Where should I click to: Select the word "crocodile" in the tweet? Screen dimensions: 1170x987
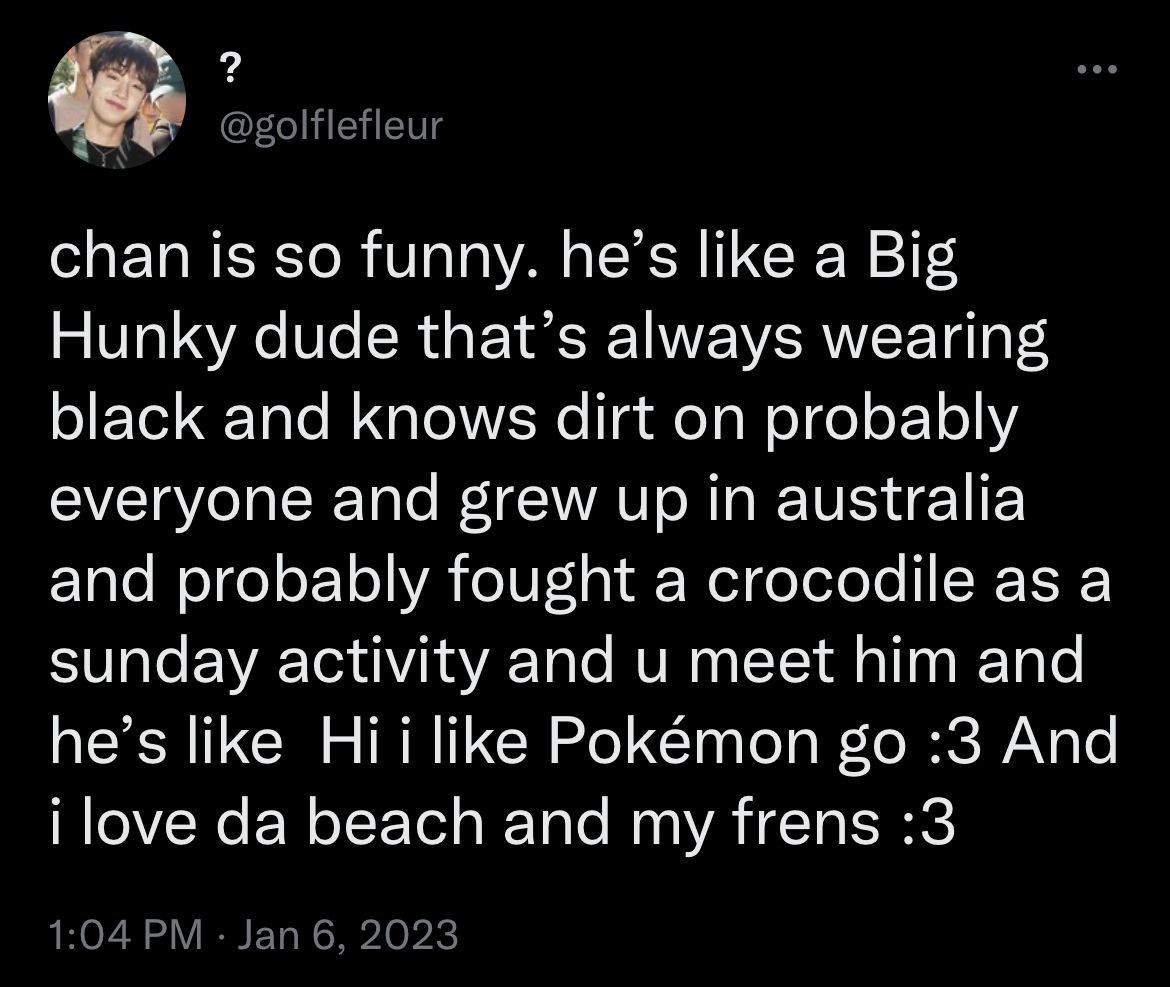click(x=840, y=581)
